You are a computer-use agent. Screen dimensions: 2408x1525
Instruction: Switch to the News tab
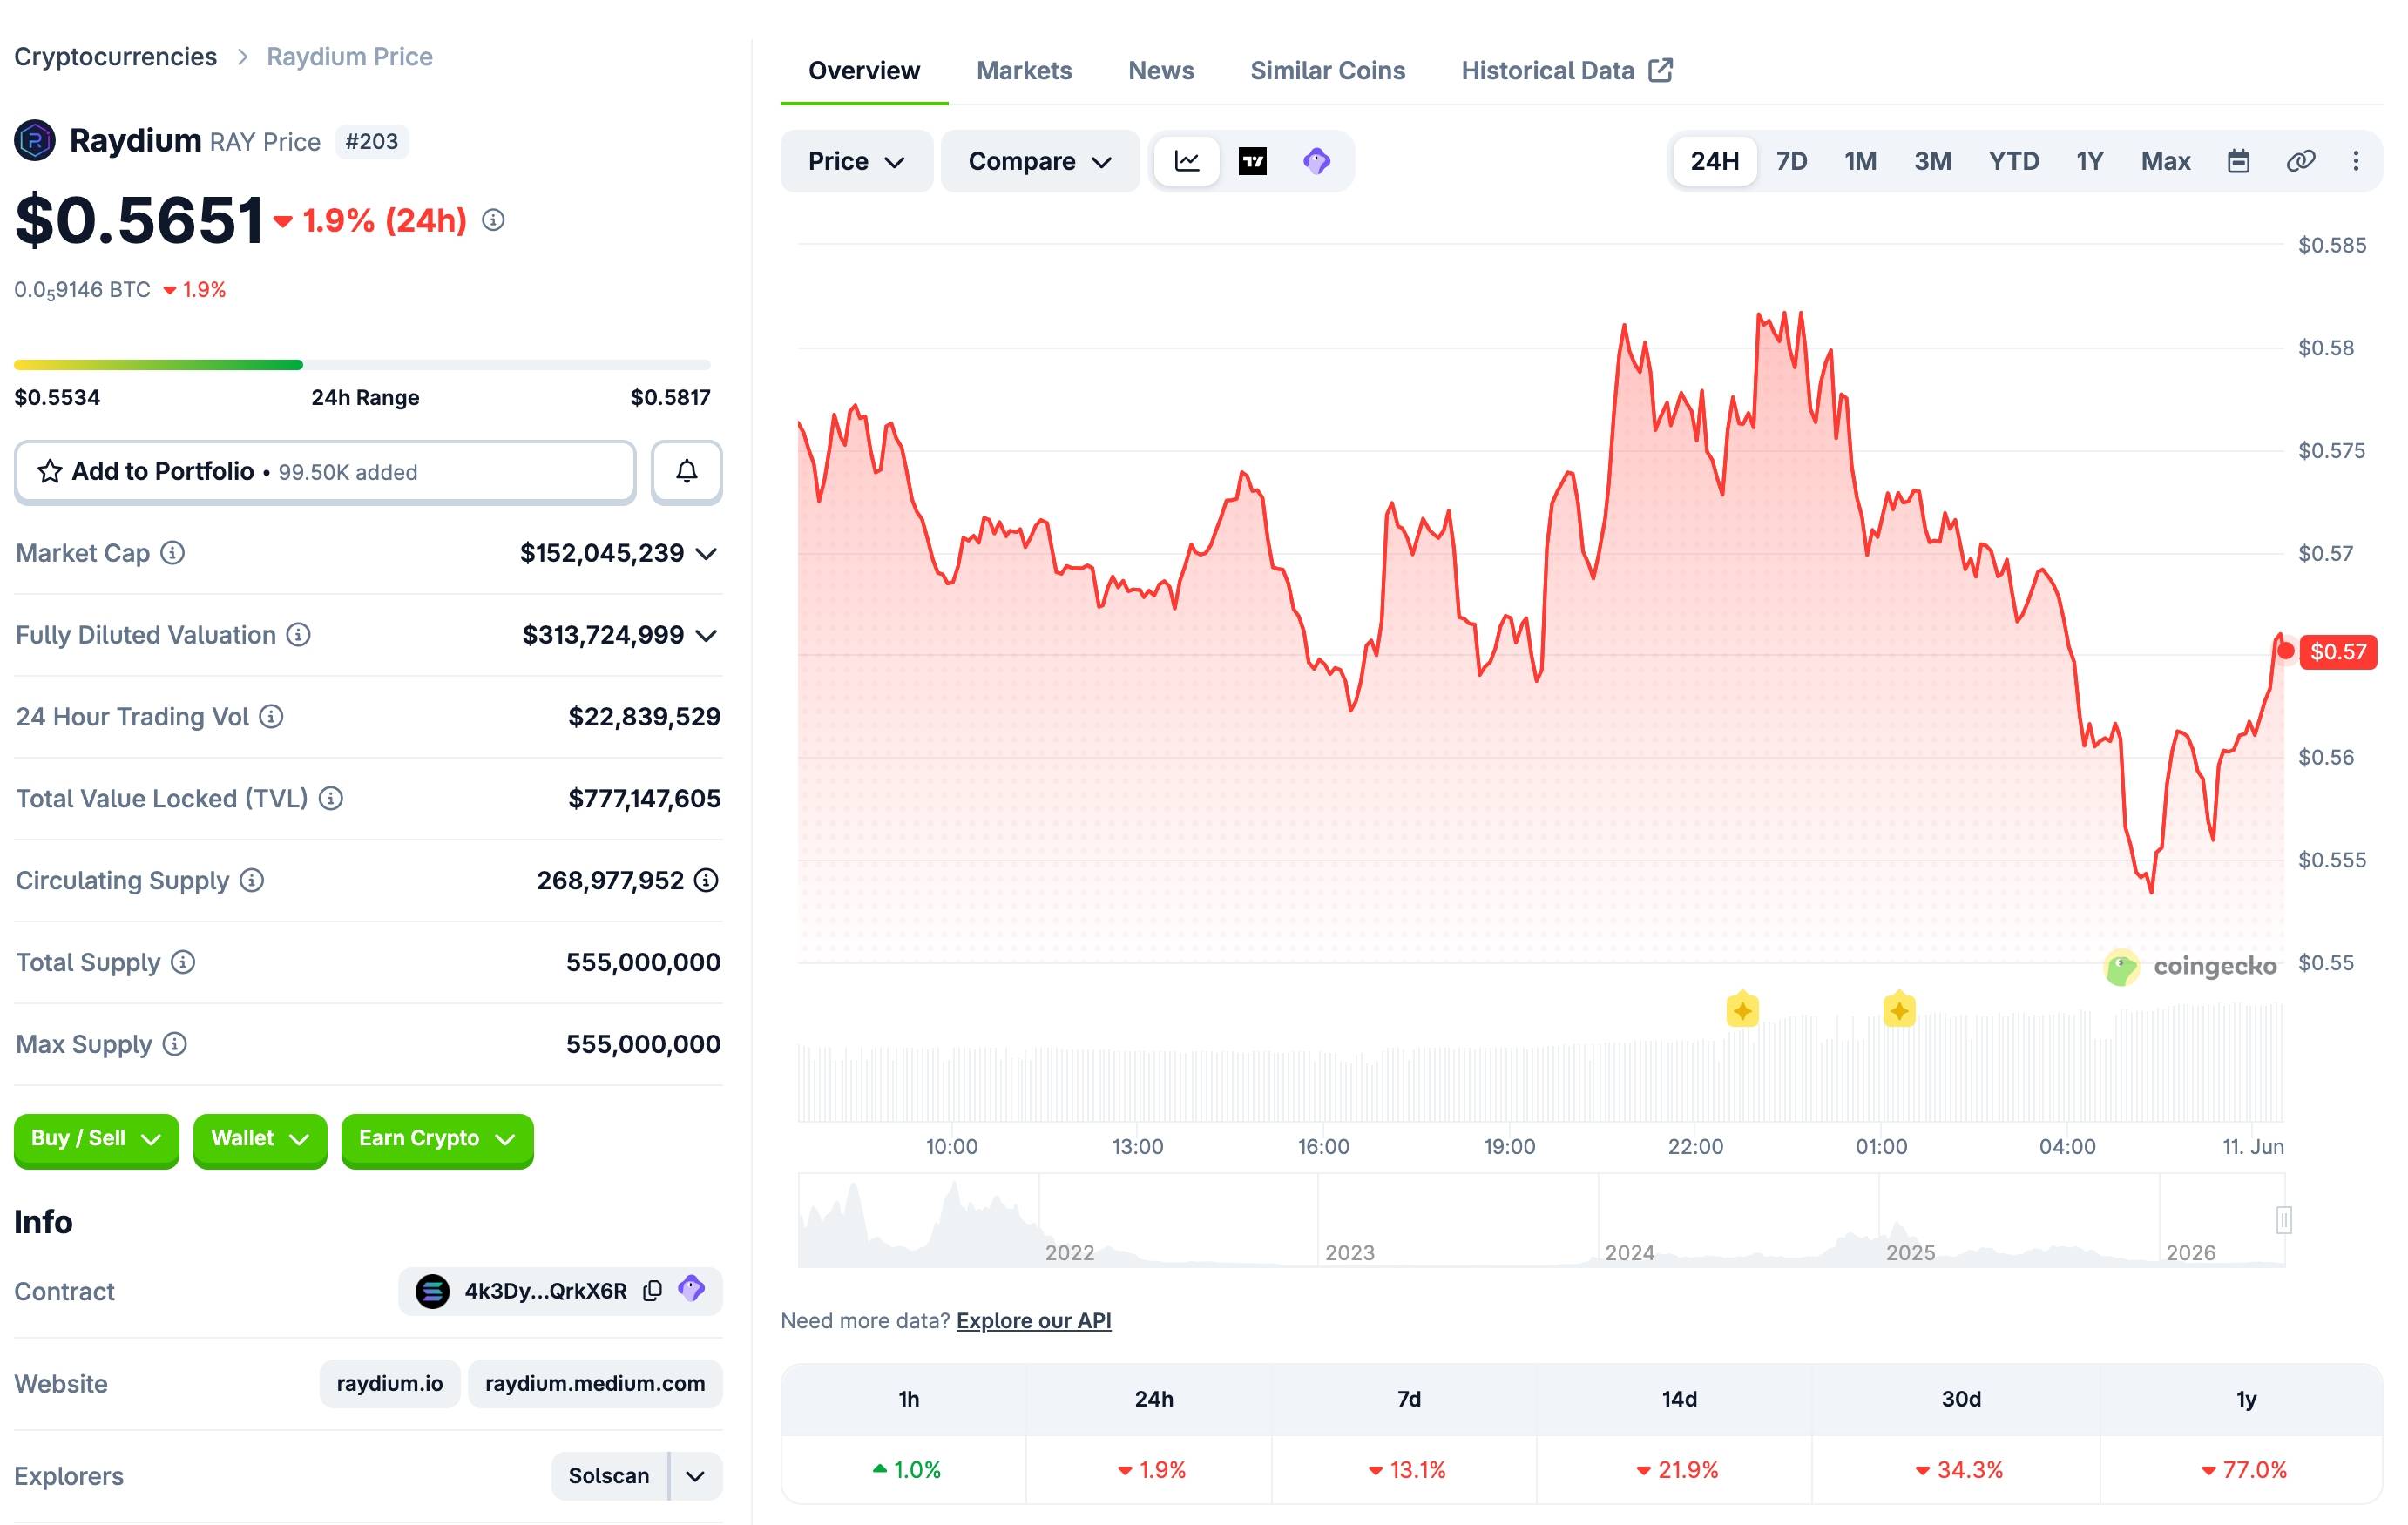(x=1161, y=70)
